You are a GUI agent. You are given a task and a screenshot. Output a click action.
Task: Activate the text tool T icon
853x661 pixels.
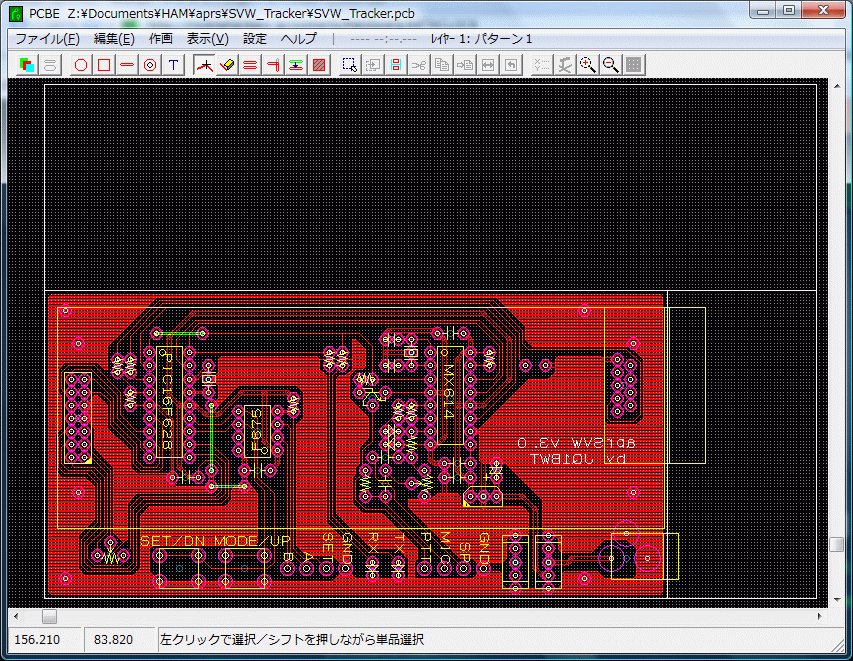[x=174, y=65]
